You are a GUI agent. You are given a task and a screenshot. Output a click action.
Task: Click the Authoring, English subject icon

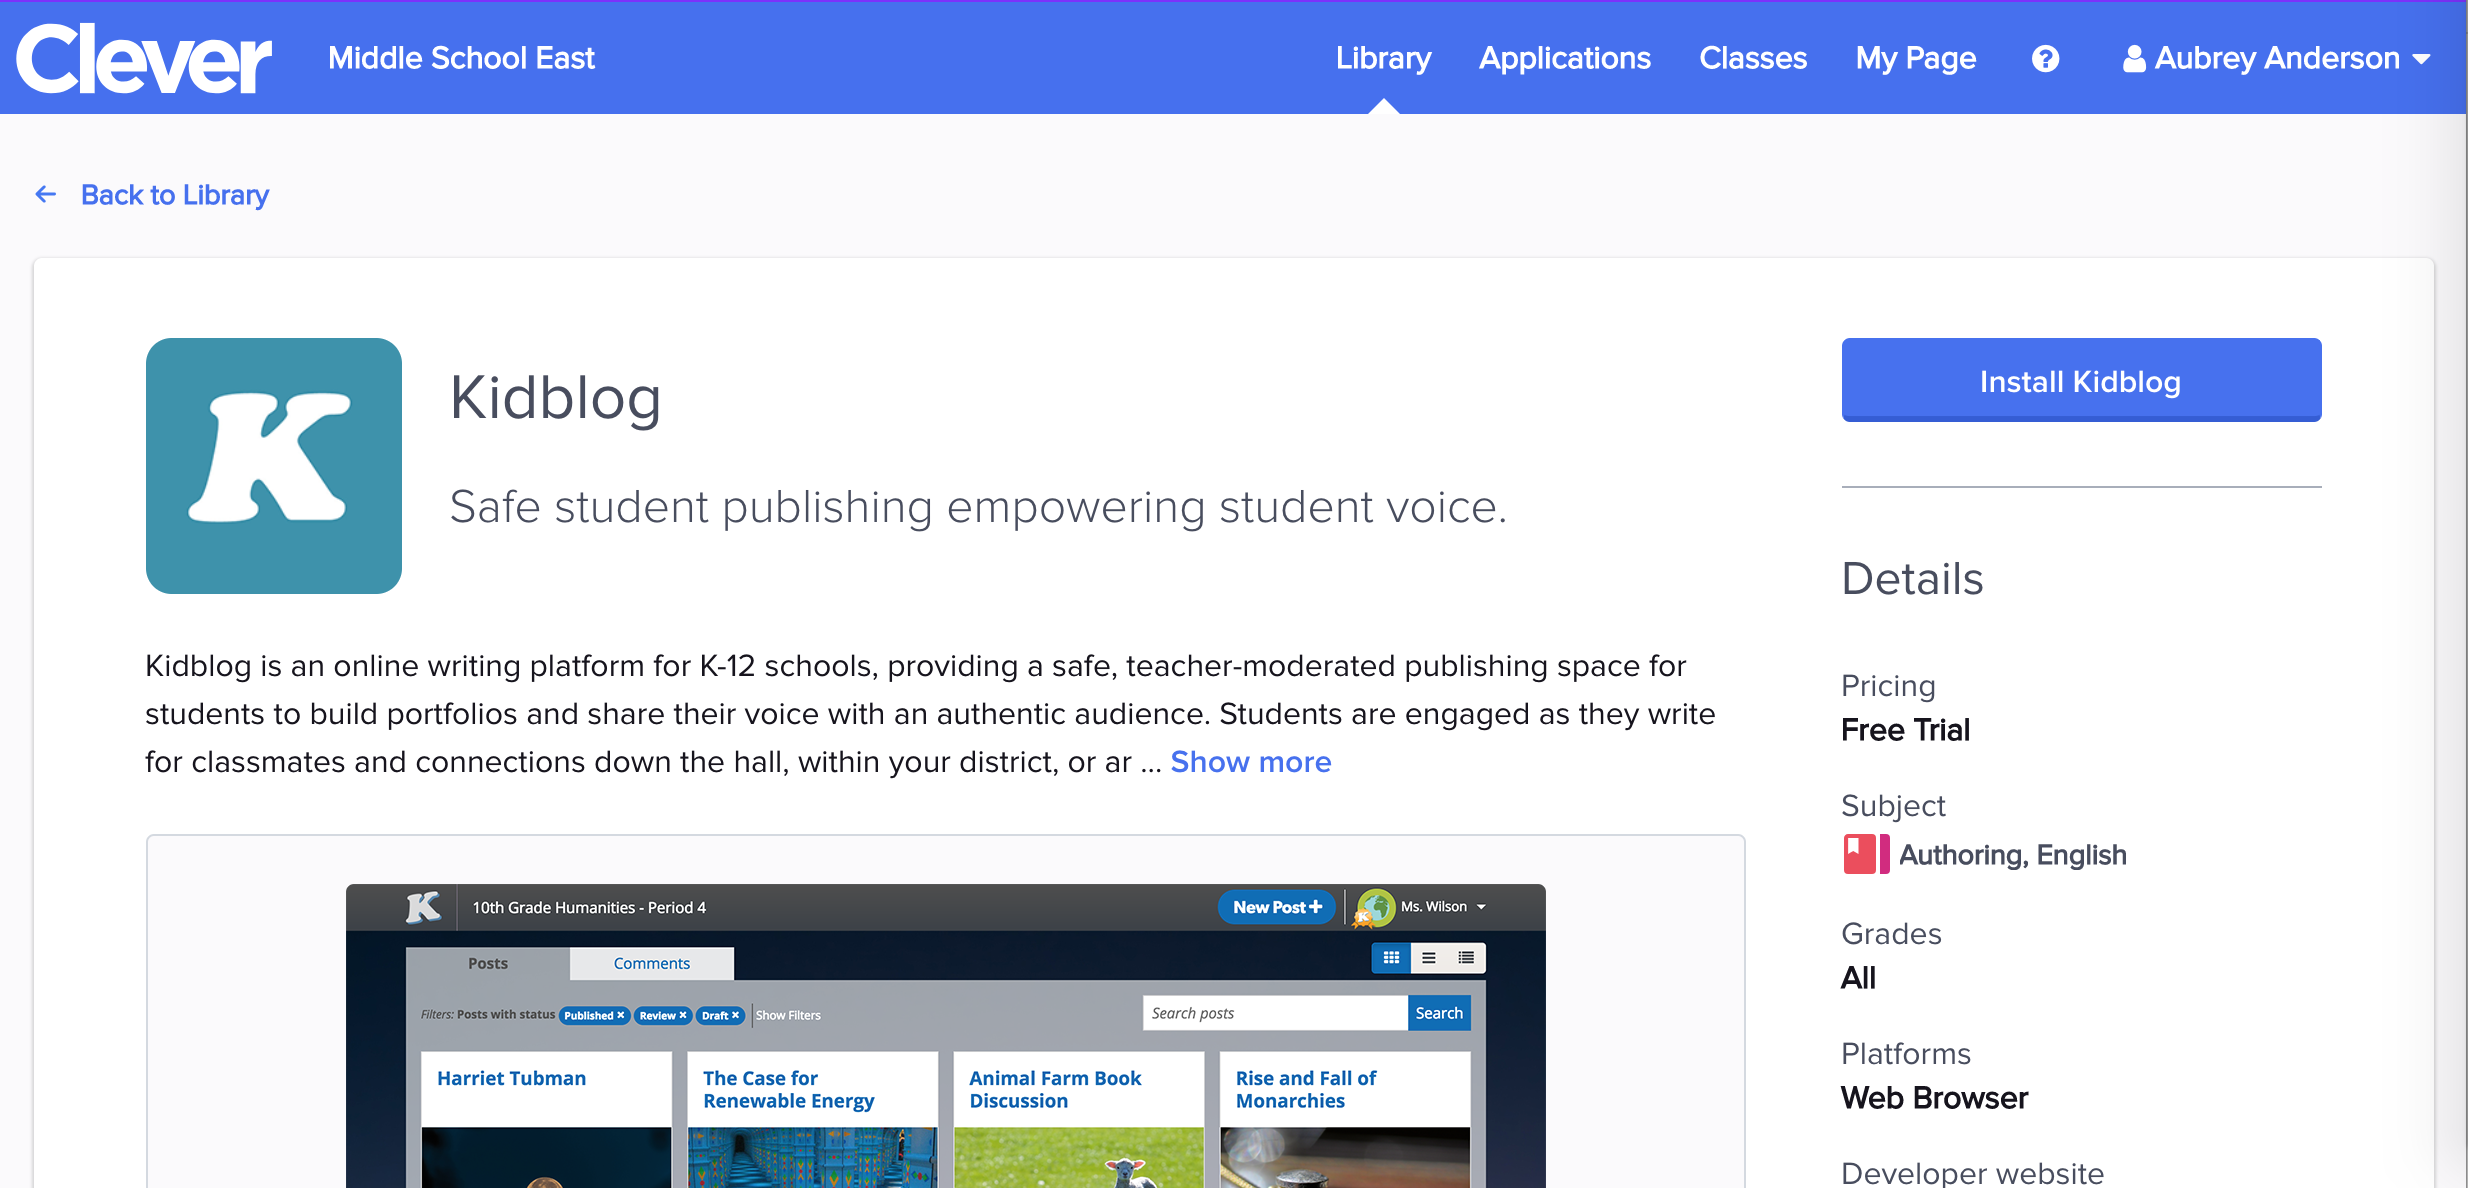pyautogui.click(x=1866, y=855)
